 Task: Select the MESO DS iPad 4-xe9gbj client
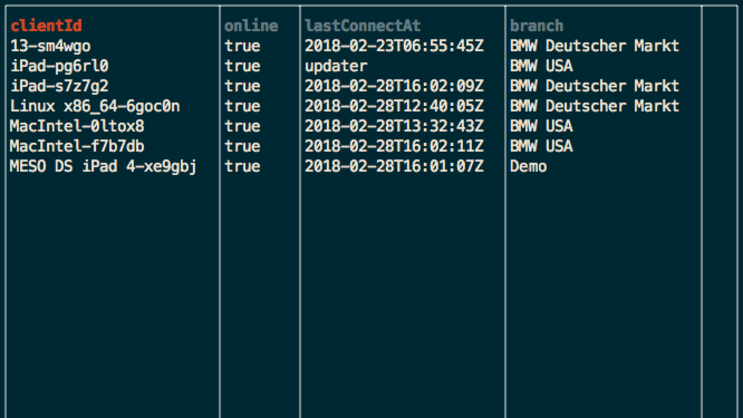[103, 166]
